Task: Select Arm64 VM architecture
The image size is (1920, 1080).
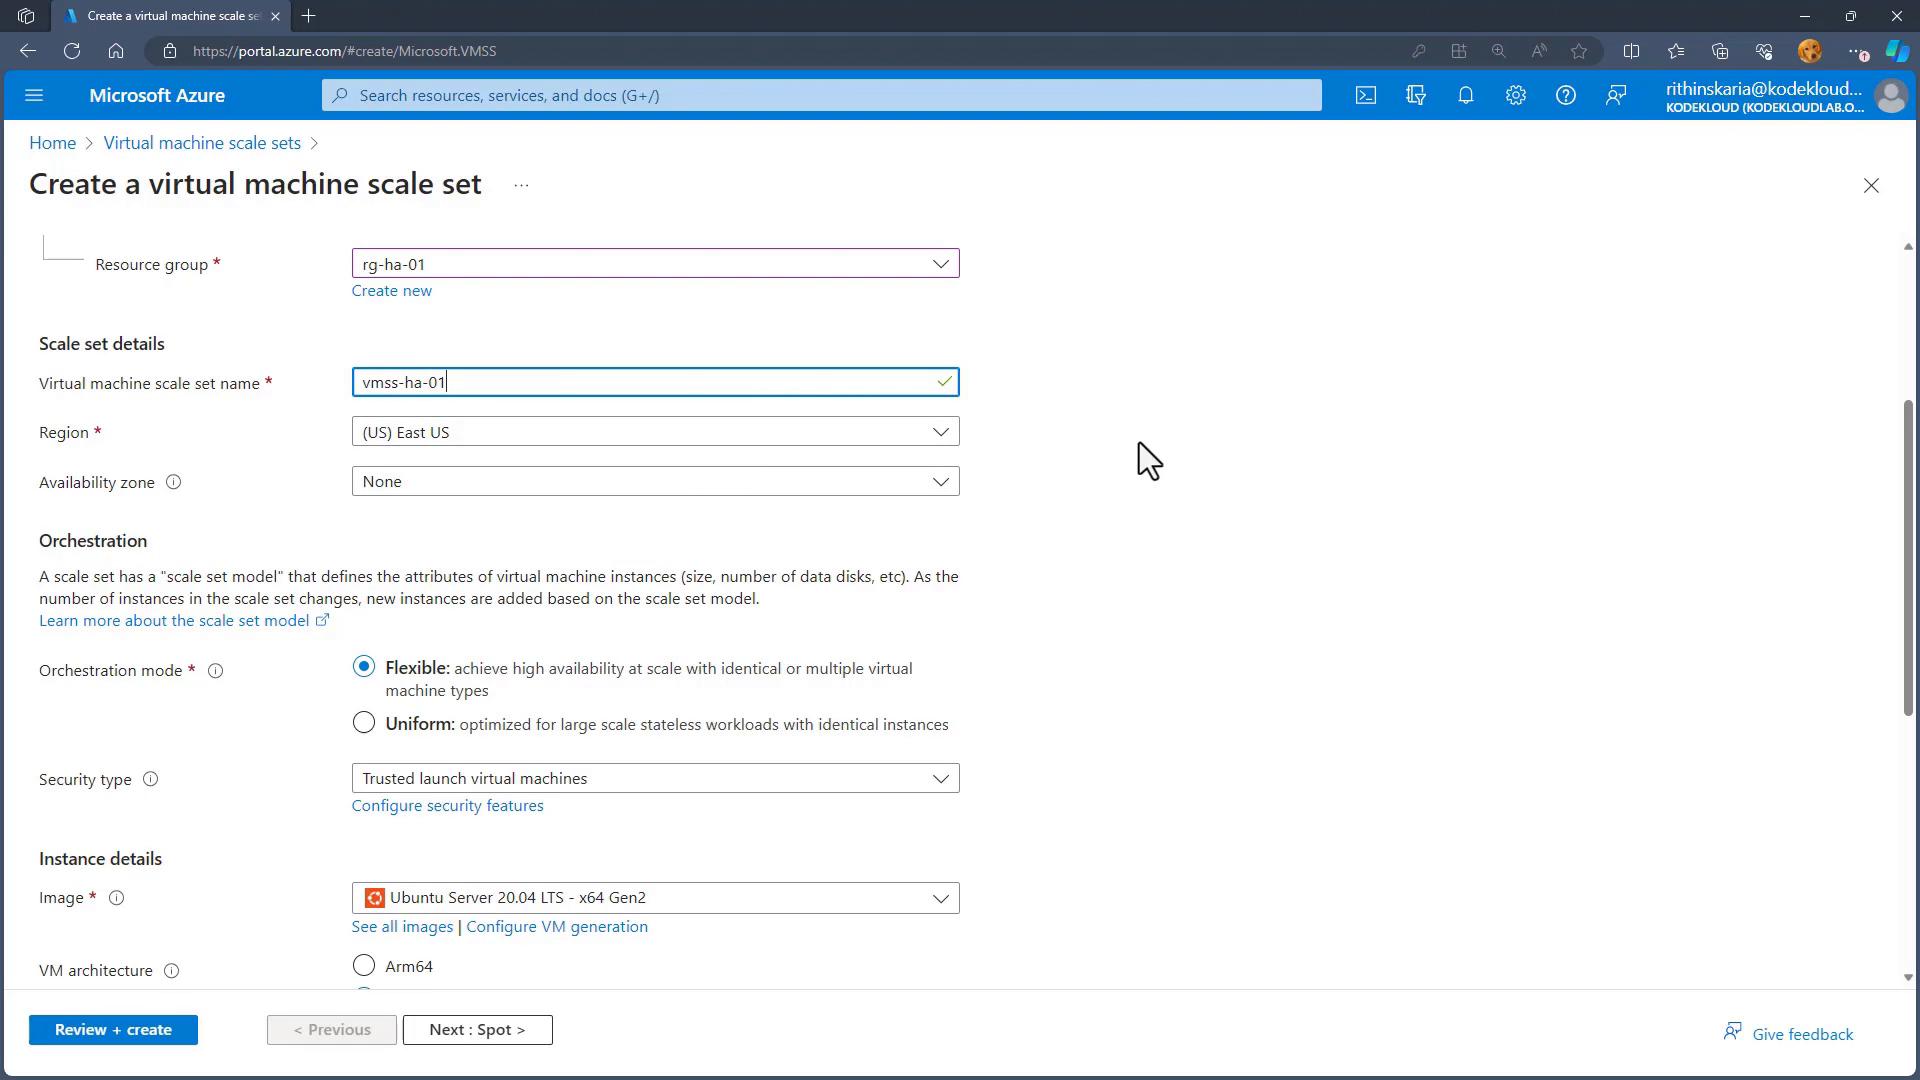Action: click(364, 965)
